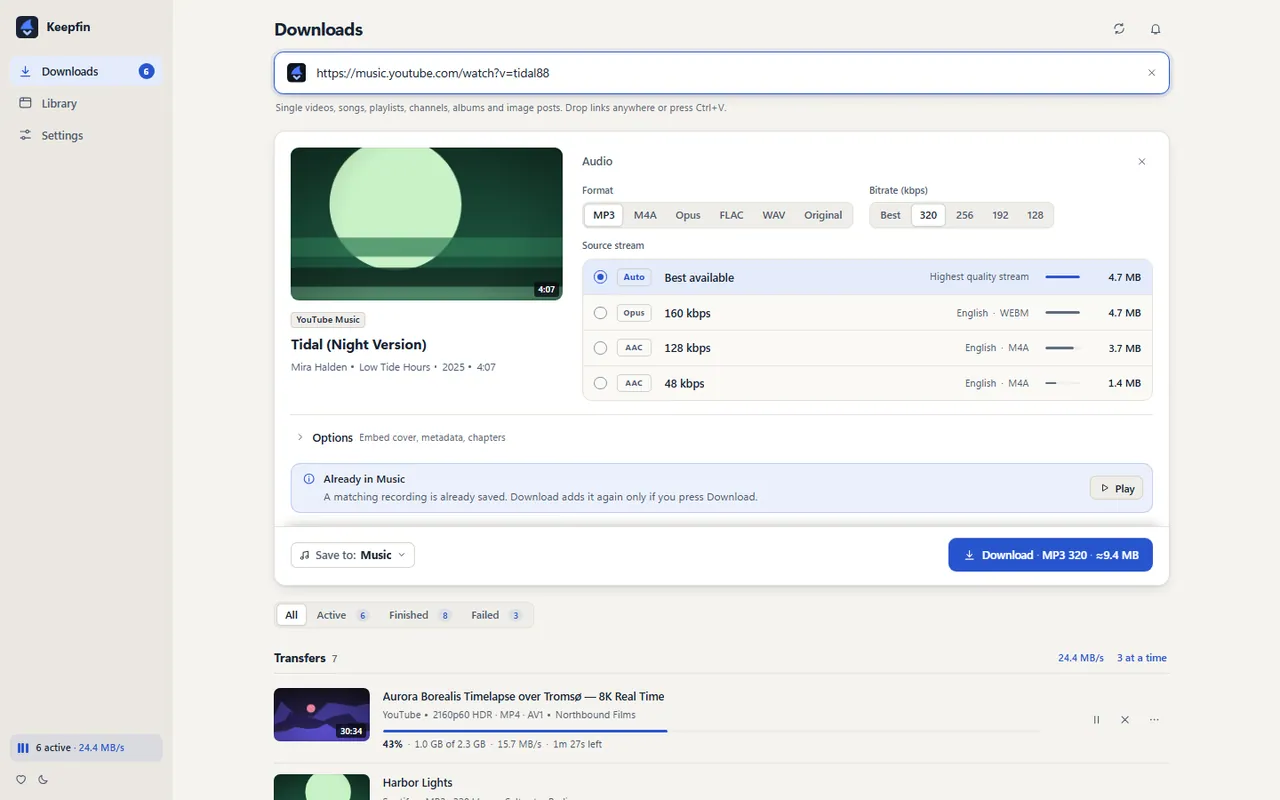The width and height of the screenshot is (1280, 800).
Task: Open notifications bell icon
Action: 1155,29
